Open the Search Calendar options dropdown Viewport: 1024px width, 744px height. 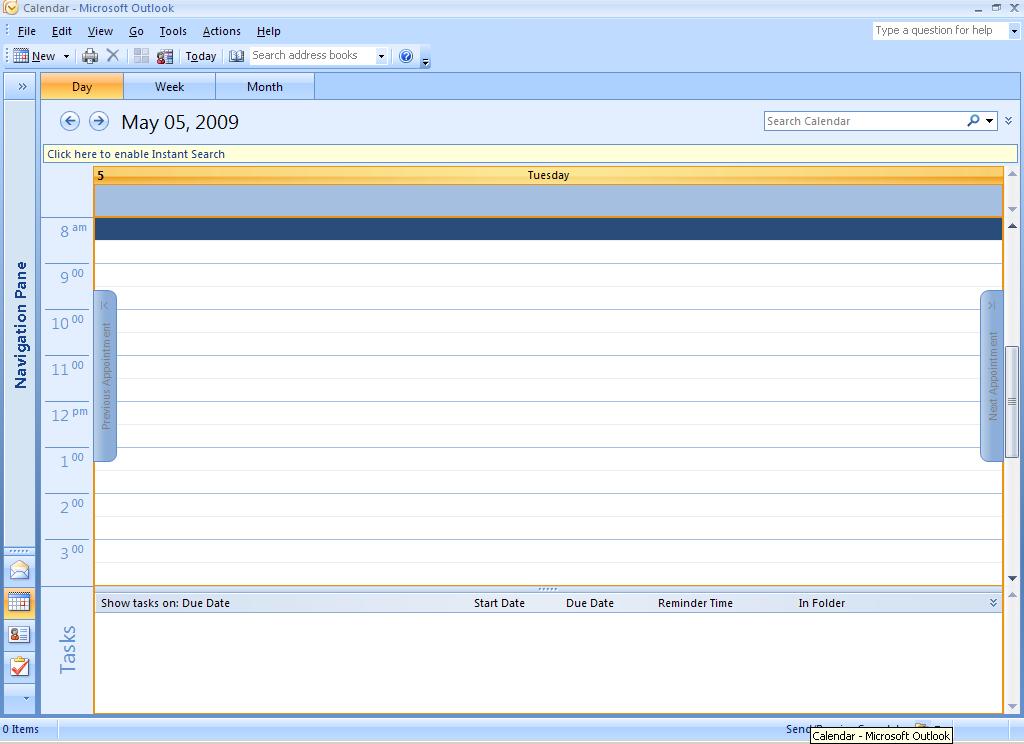point(990,121)
